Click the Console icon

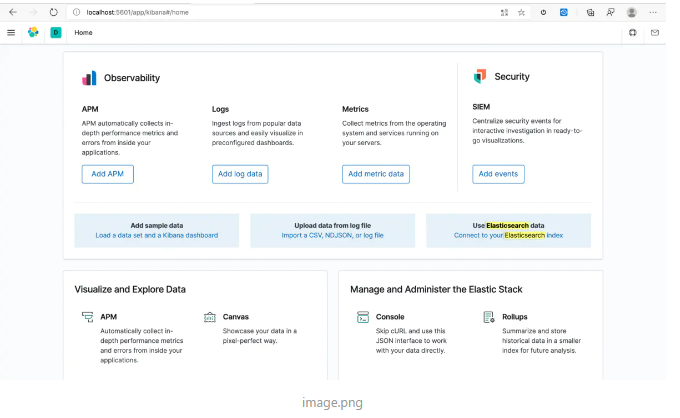(365, 317)
